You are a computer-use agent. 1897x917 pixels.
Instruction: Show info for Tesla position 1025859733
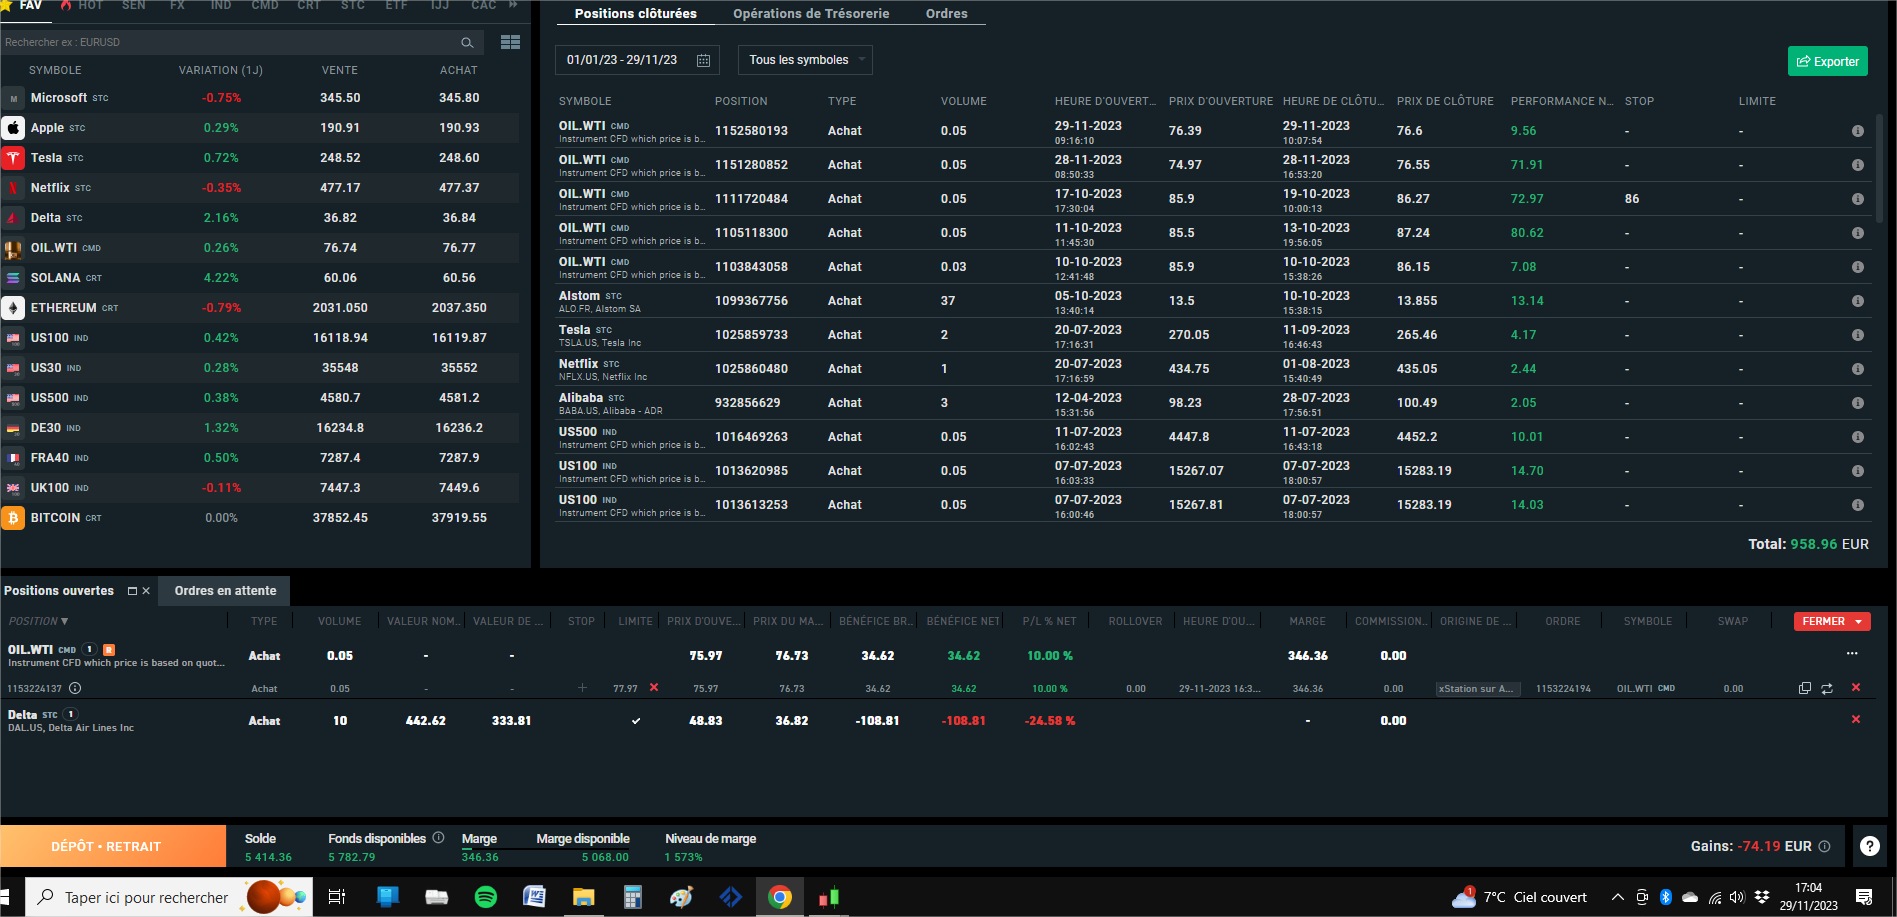tap(1857, 335)
